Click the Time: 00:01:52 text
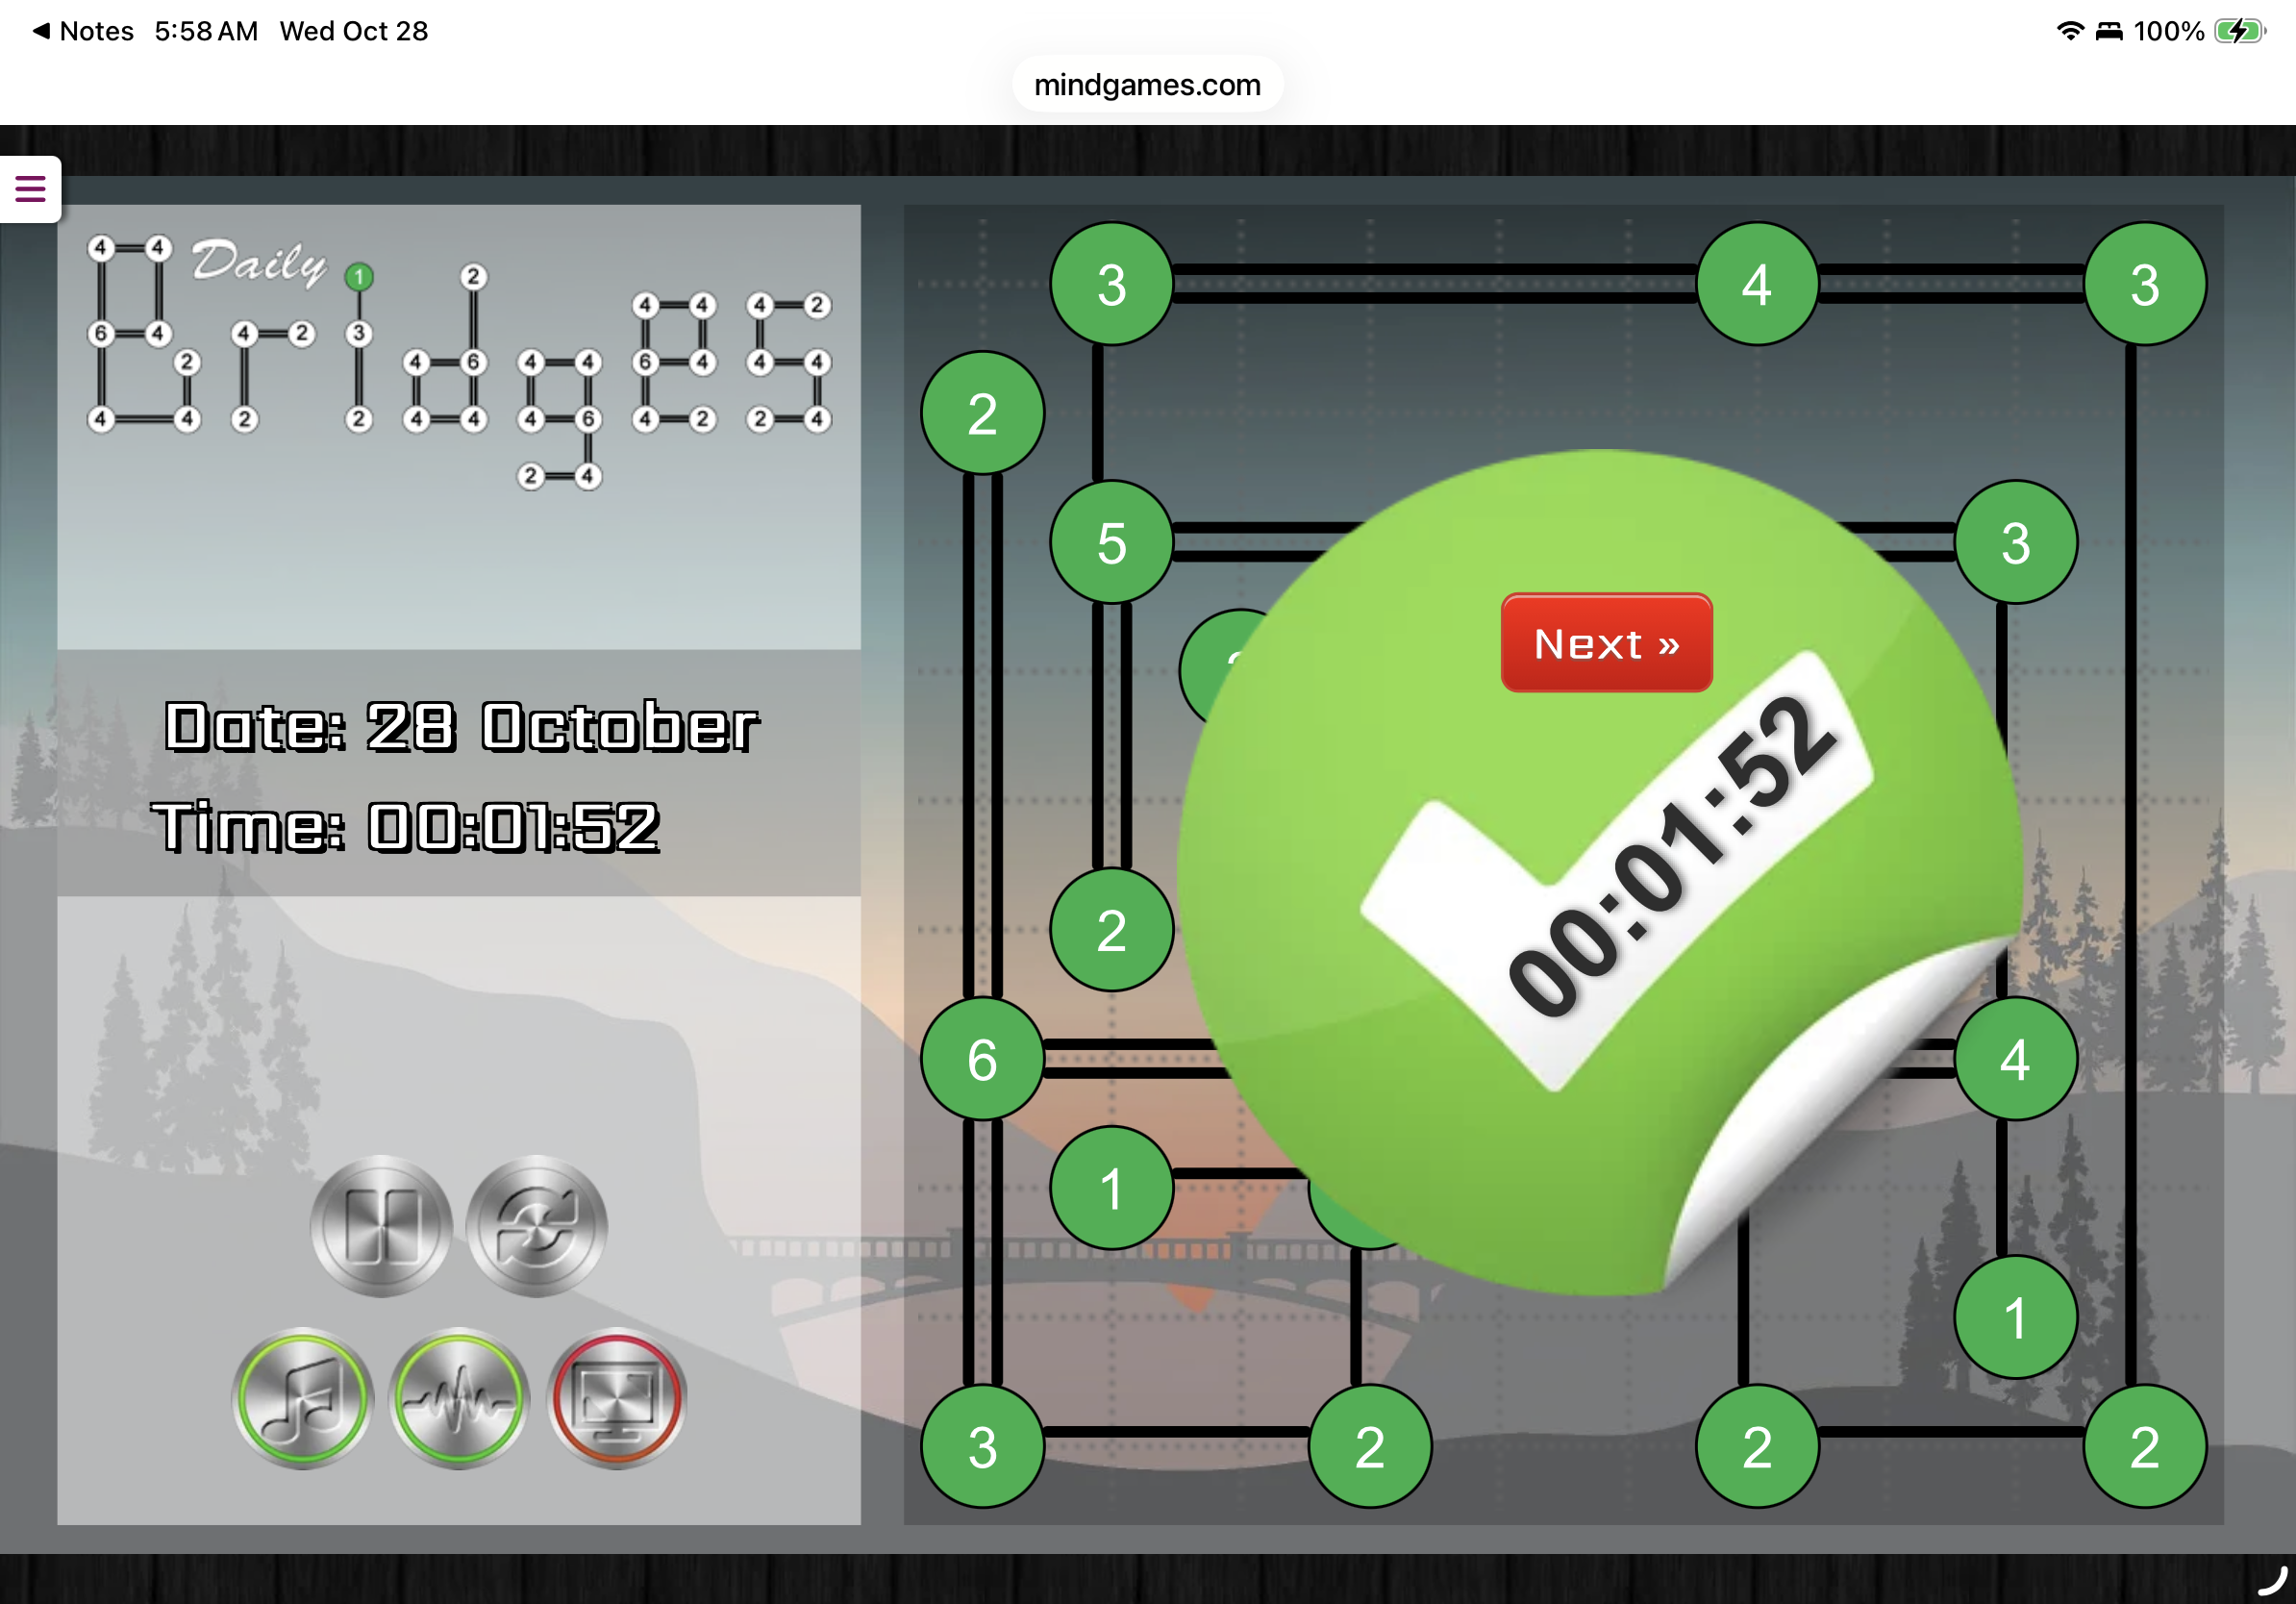The width and height of the screenshot is (2296, 1604). point(406,827)
